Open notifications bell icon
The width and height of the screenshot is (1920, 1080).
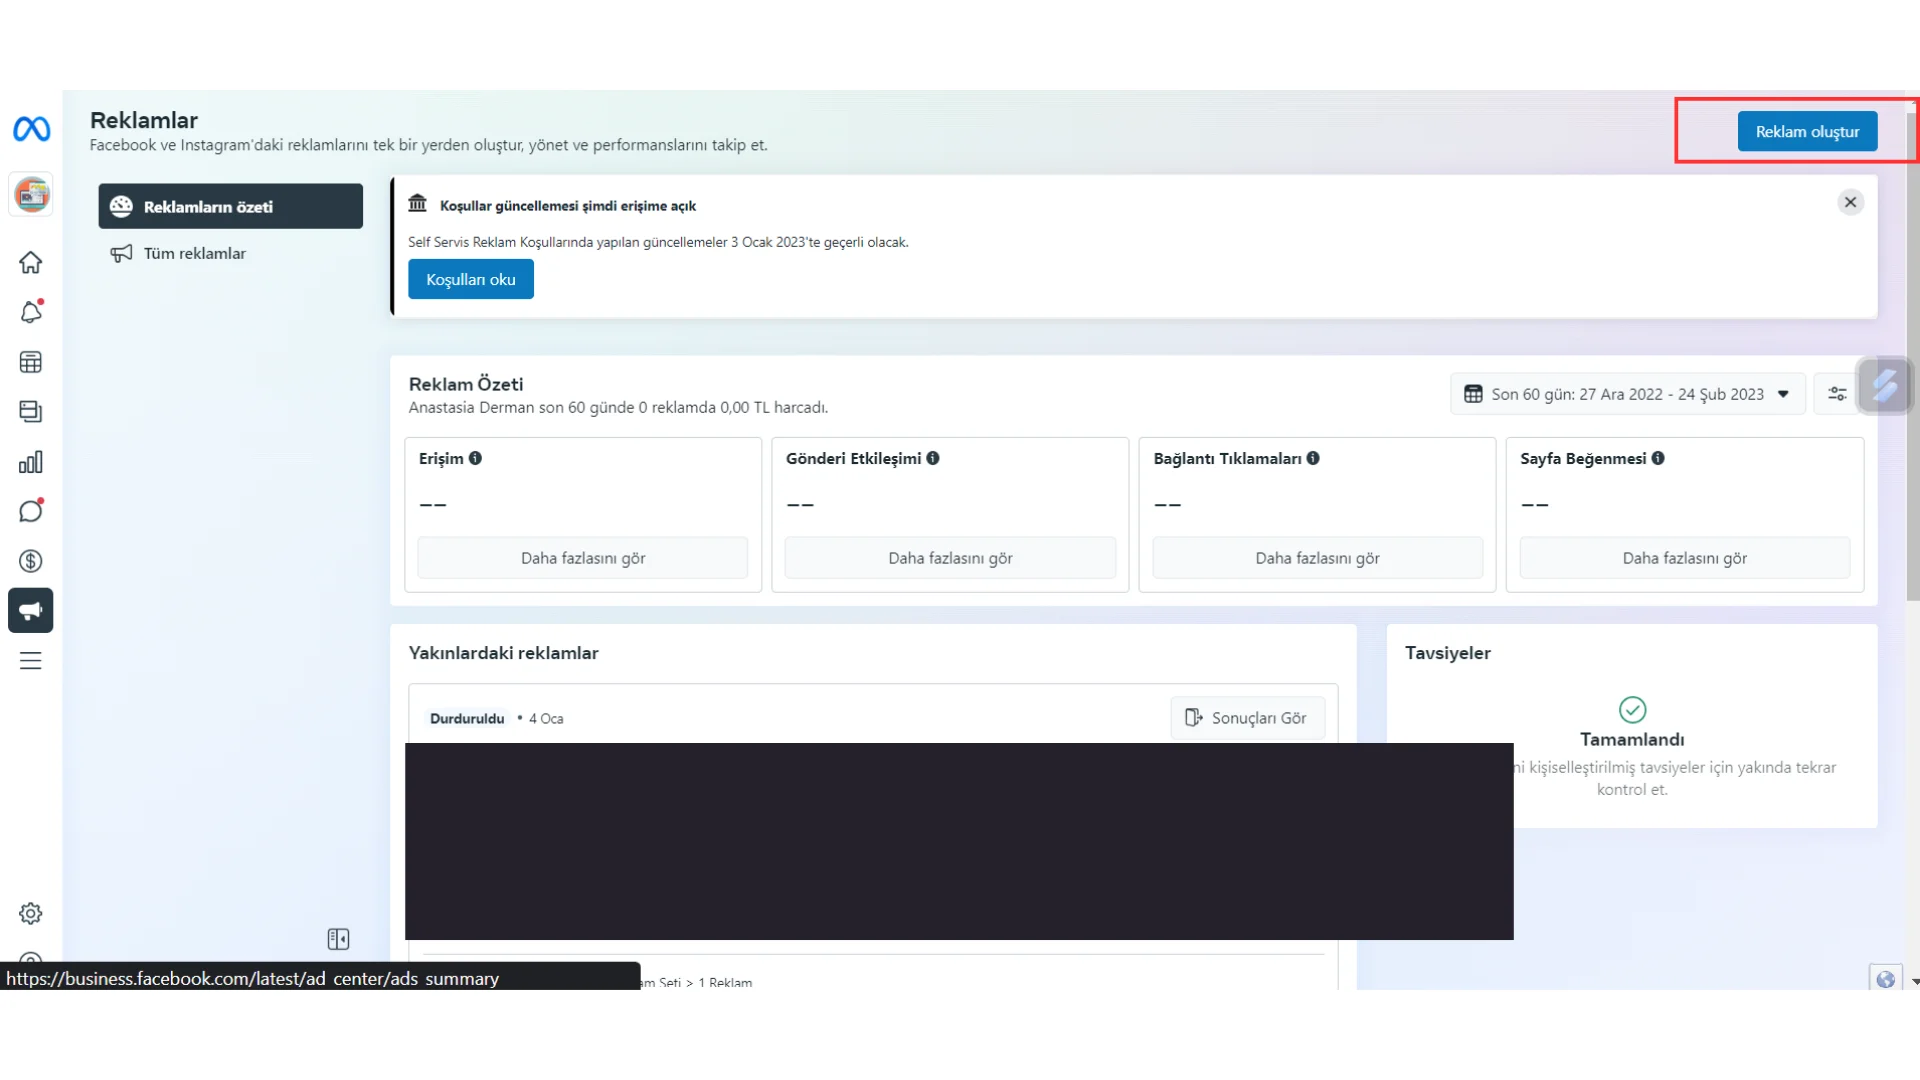(x=31, y=312)
